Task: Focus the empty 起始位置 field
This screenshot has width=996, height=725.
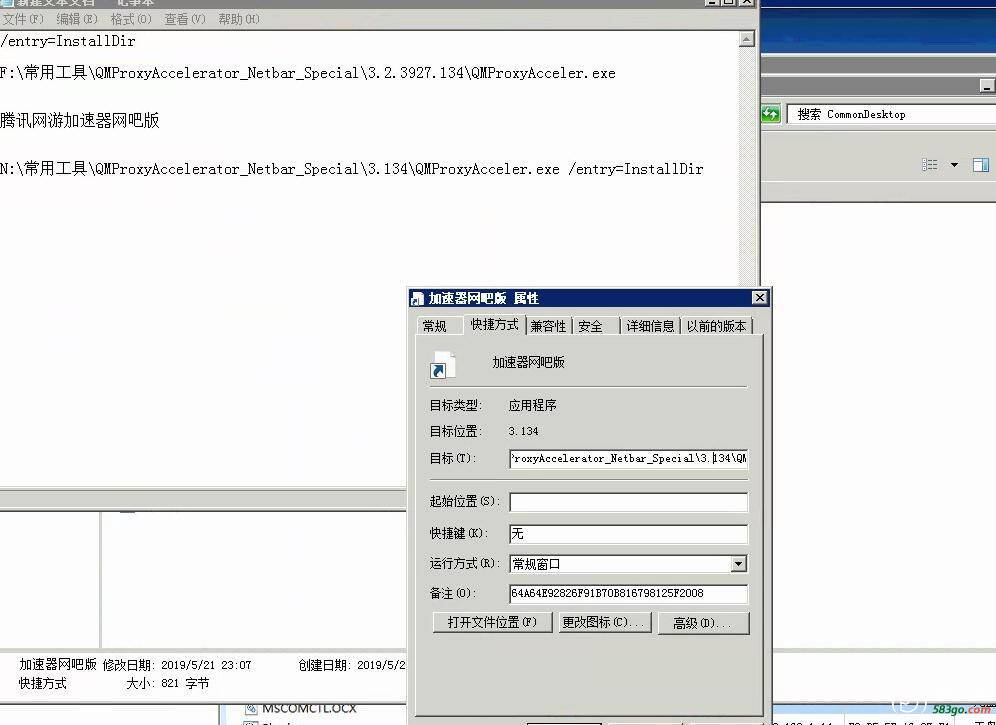Action: [x=628, y=502]
